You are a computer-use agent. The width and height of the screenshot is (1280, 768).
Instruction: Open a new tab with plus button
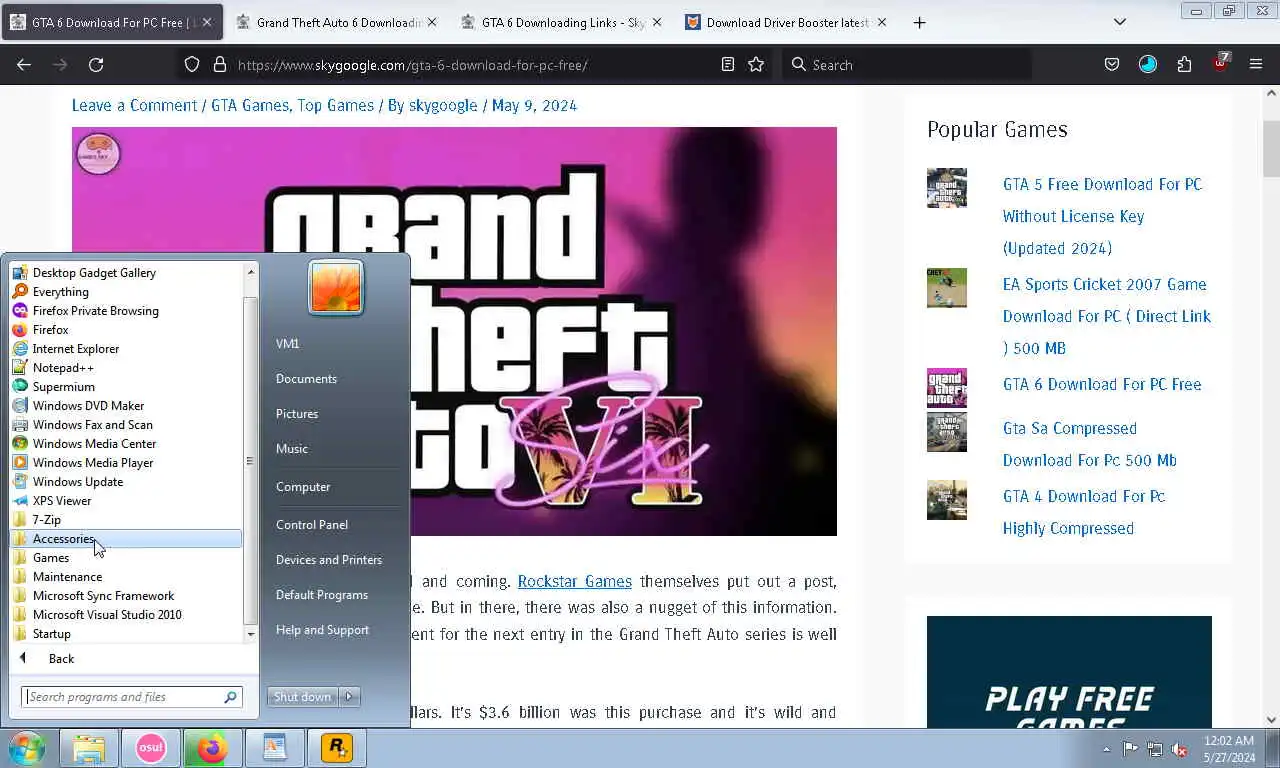(919, 22)
